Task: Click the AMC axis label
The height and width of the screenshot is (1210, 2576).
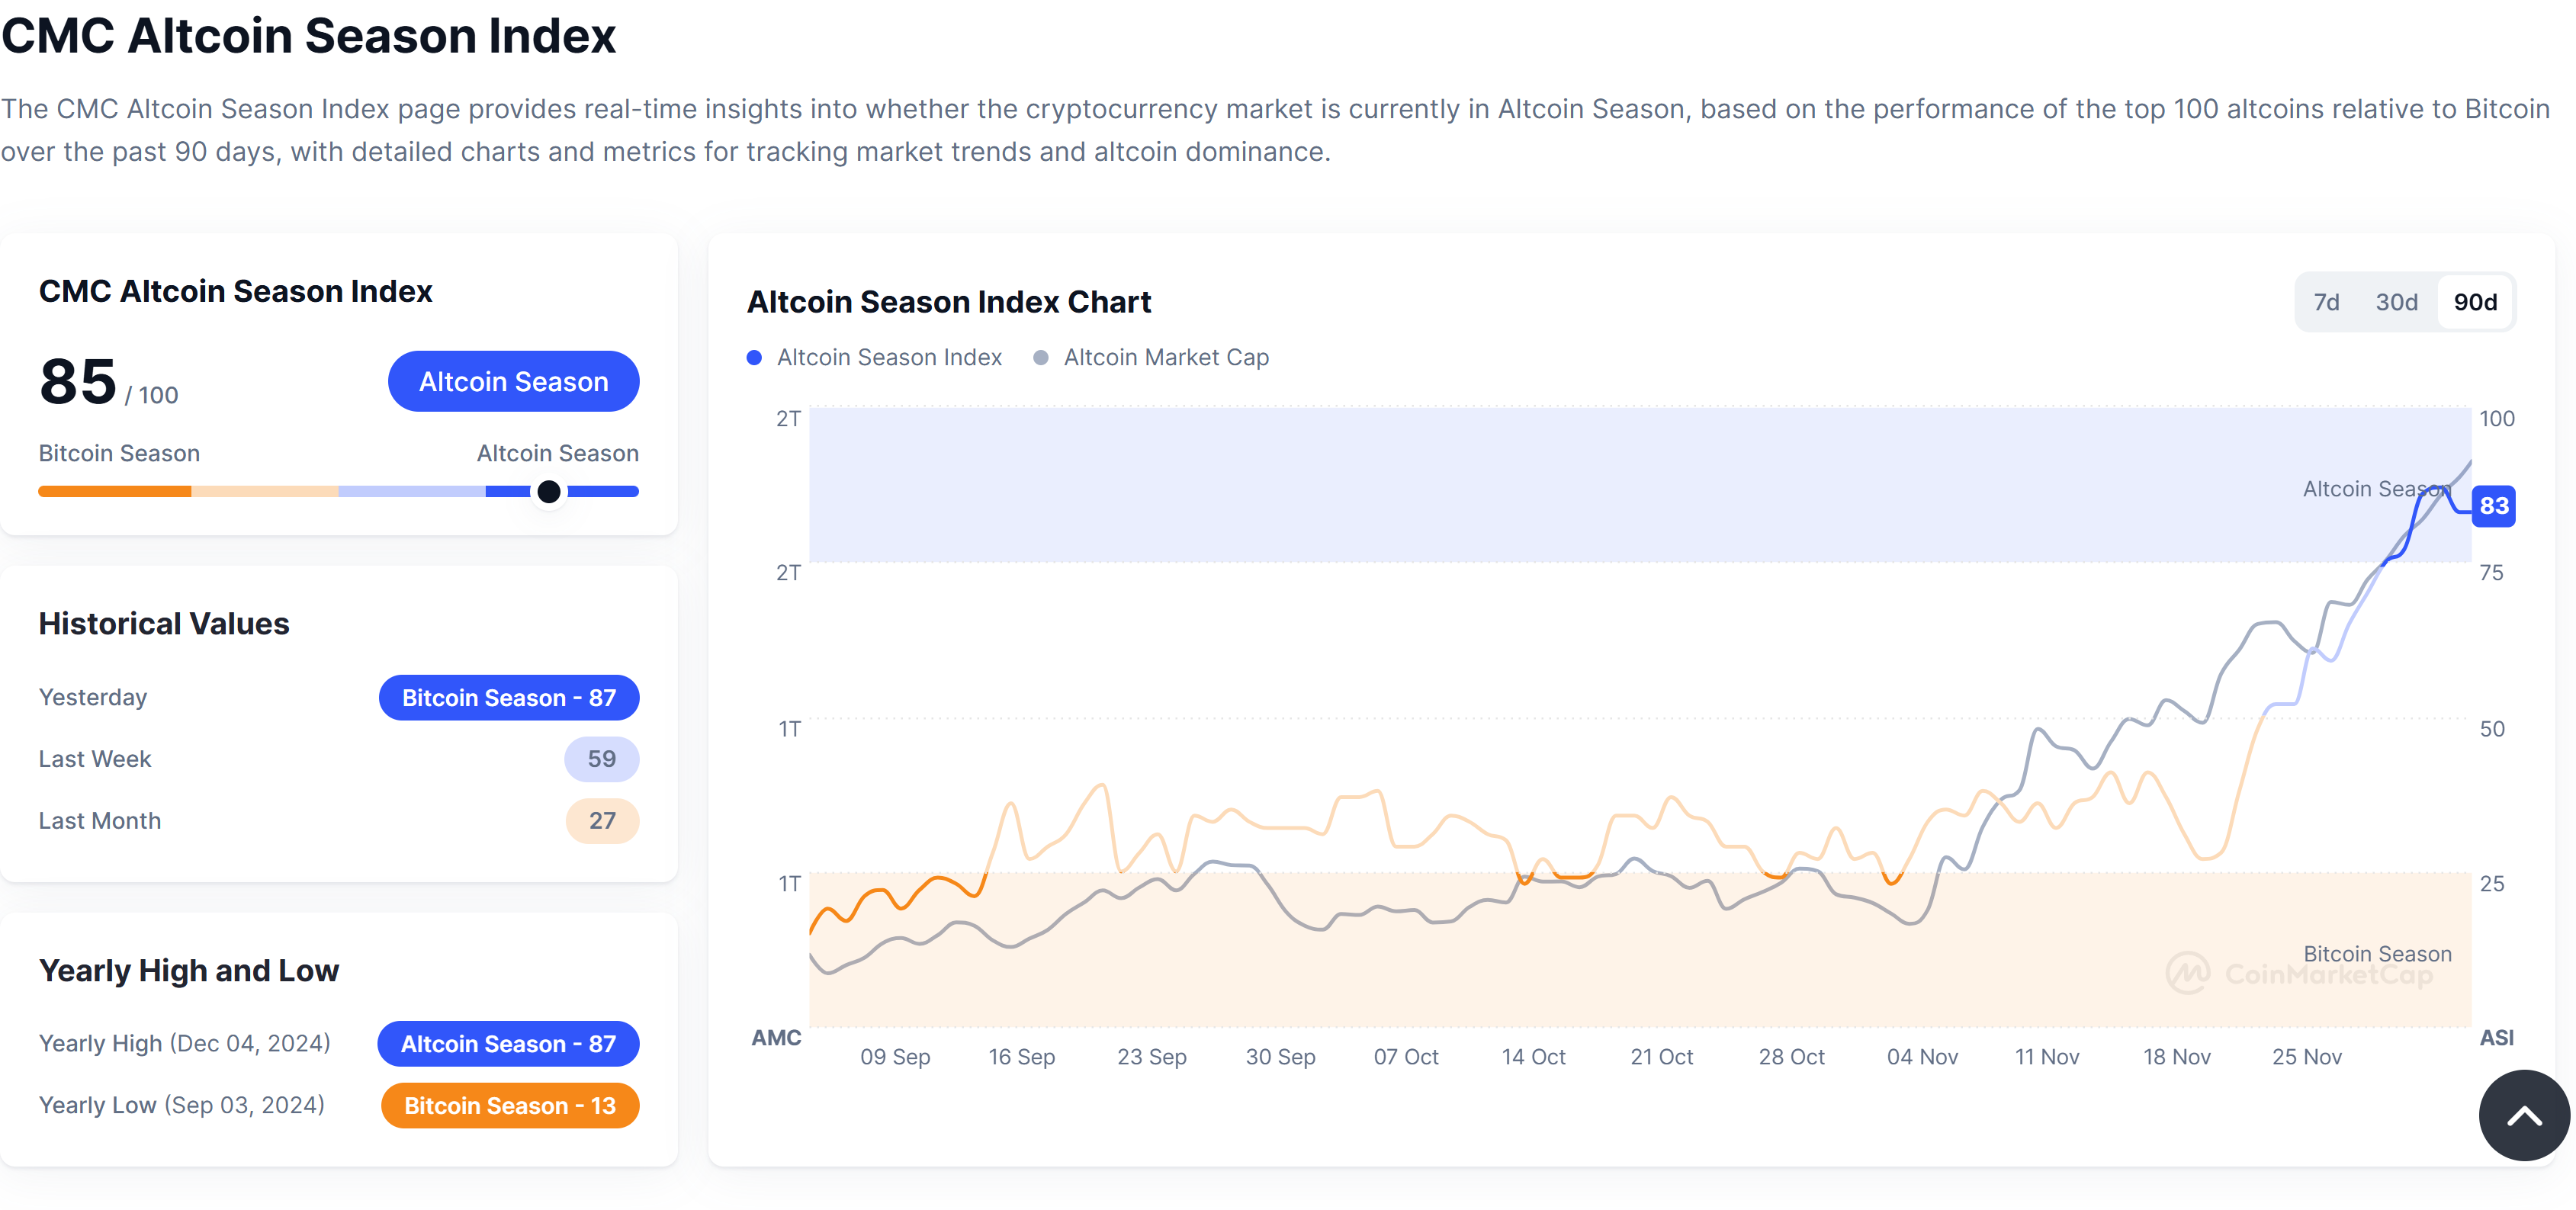Action: (776, 1038)
